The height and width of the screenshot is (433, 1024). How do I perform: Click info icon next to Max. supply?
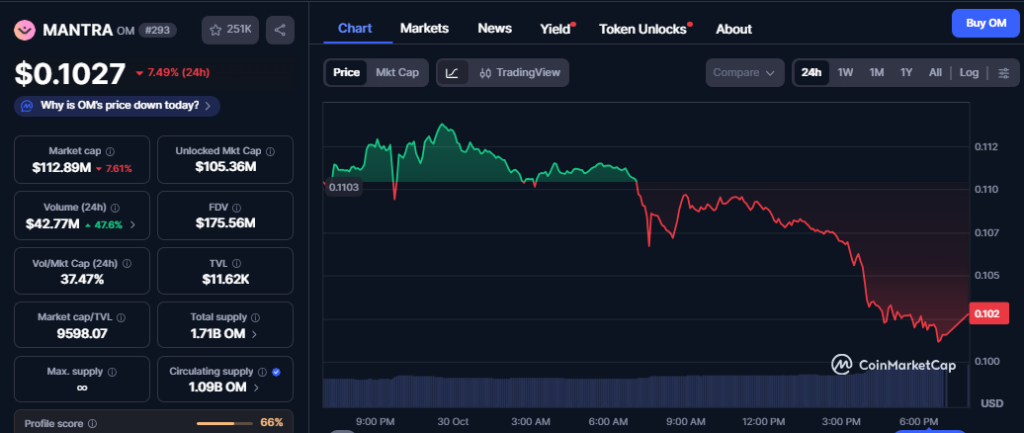112,372
